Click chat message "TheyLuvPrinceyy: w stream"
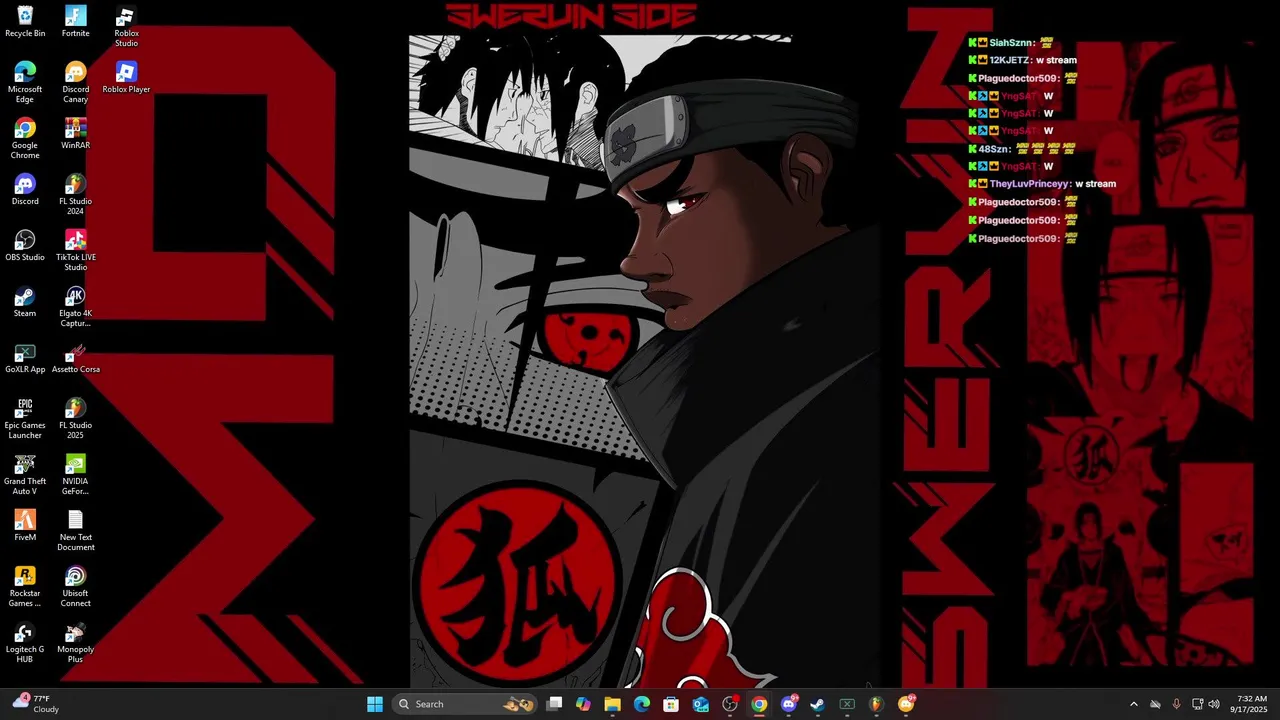Viewport: 1280px width, 720px height. 1042,184
